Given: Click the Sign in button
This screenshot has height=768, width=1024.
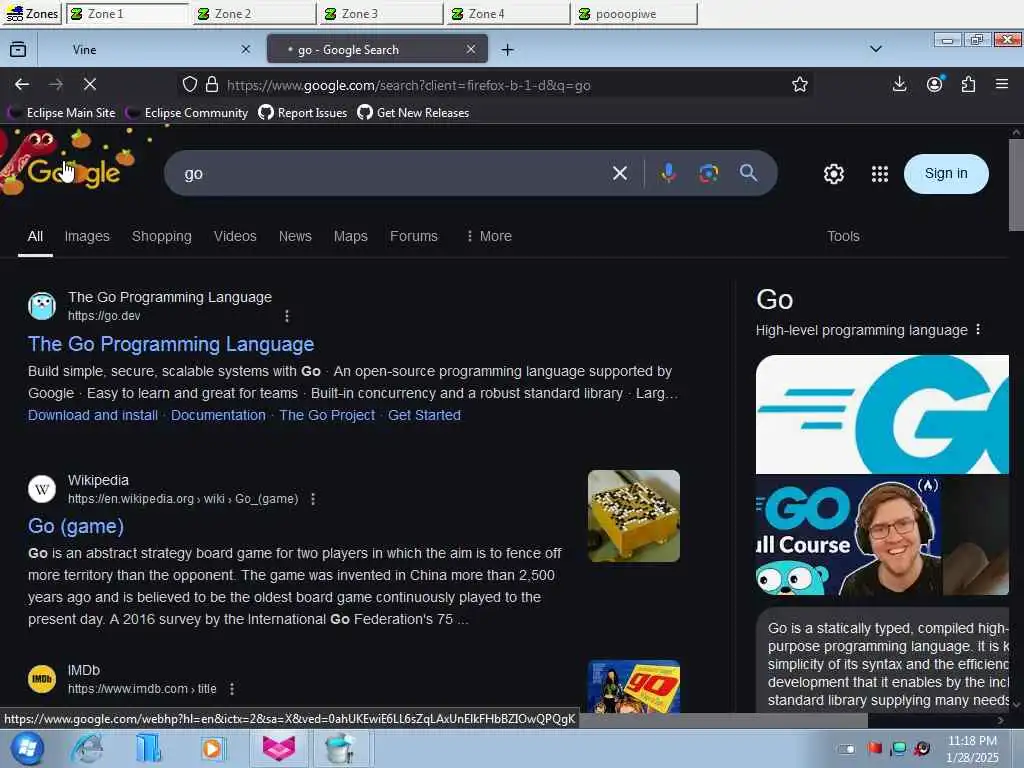Looking at the screenshot, I should tap(946, 174).
